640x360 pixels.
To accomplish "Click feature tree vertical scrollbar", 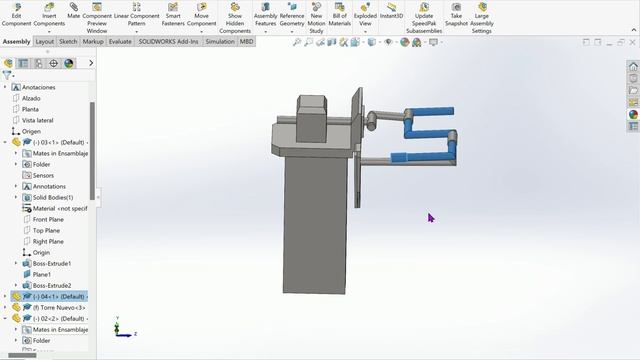I will pos(92,151).
